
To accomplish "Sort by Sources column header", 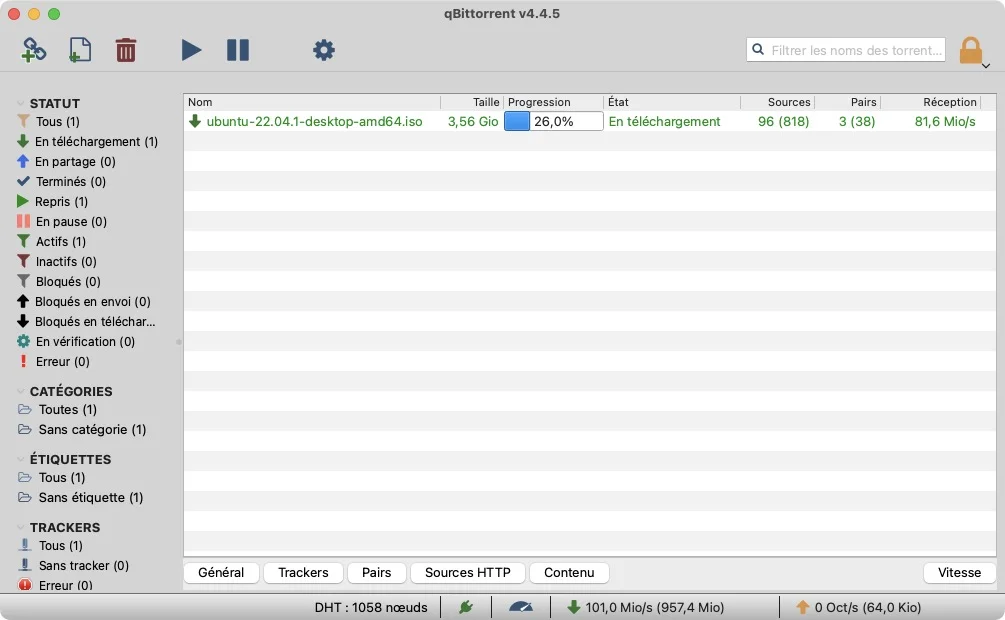I will (777, 102).
